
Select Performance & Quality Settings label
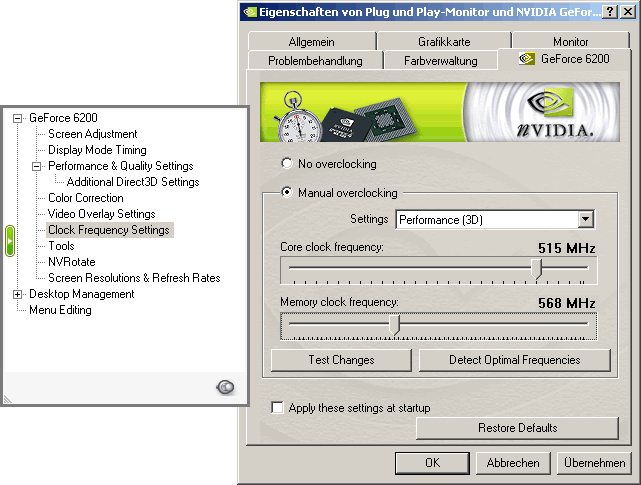pos(121,166)
